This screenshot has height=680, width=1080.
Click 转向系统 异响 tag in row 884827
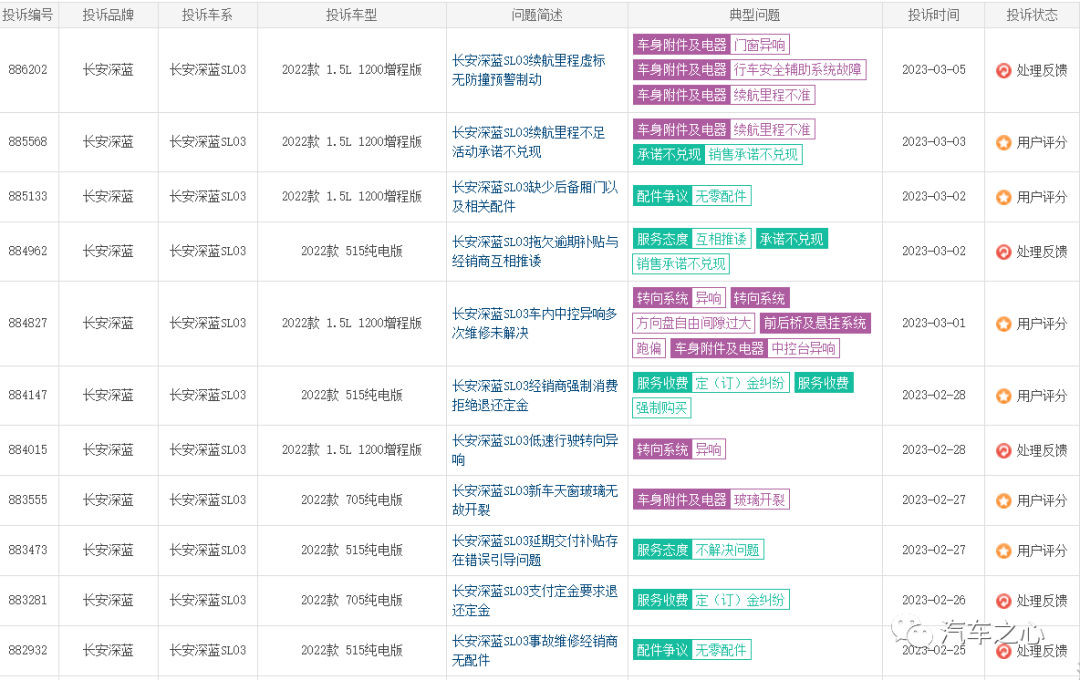tap(679, 298)
